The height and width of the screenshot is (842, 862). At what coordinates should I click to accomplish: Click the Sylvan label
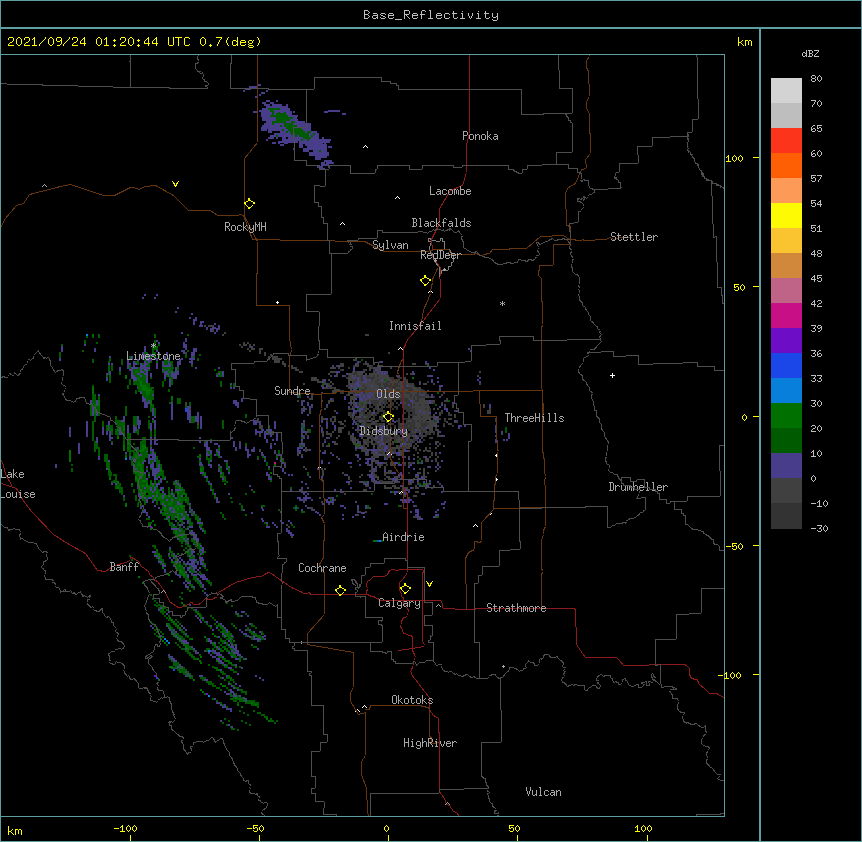click(x=390, y=245)
